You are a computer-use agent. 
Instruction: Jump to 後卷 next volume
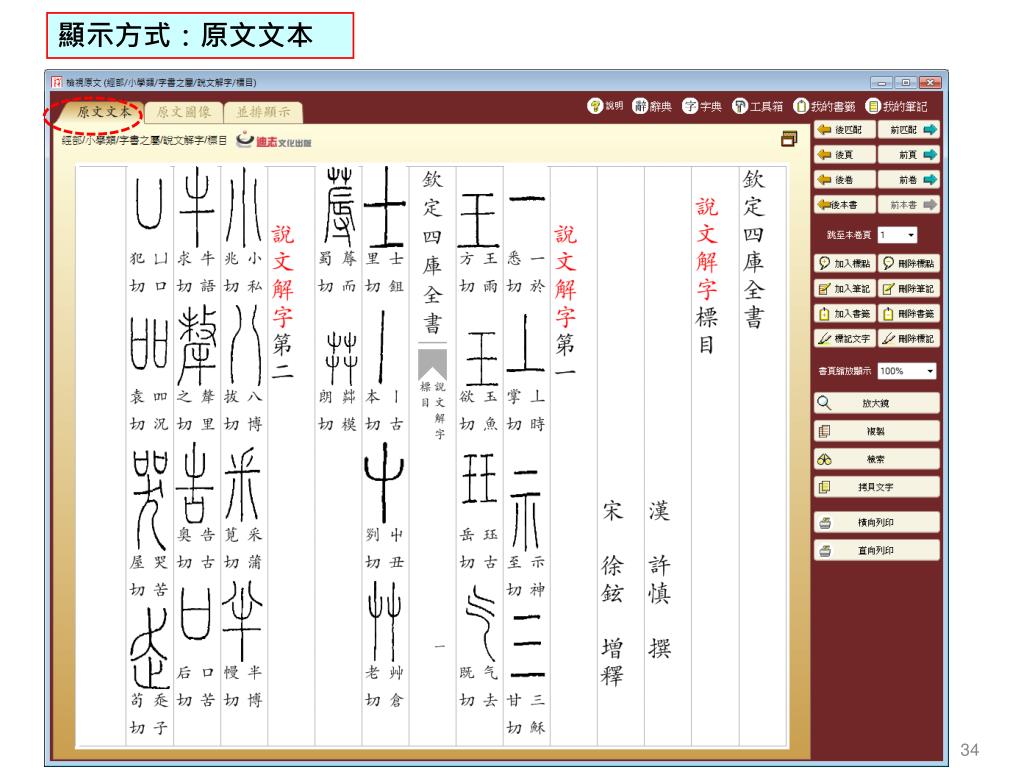[844, 180]
